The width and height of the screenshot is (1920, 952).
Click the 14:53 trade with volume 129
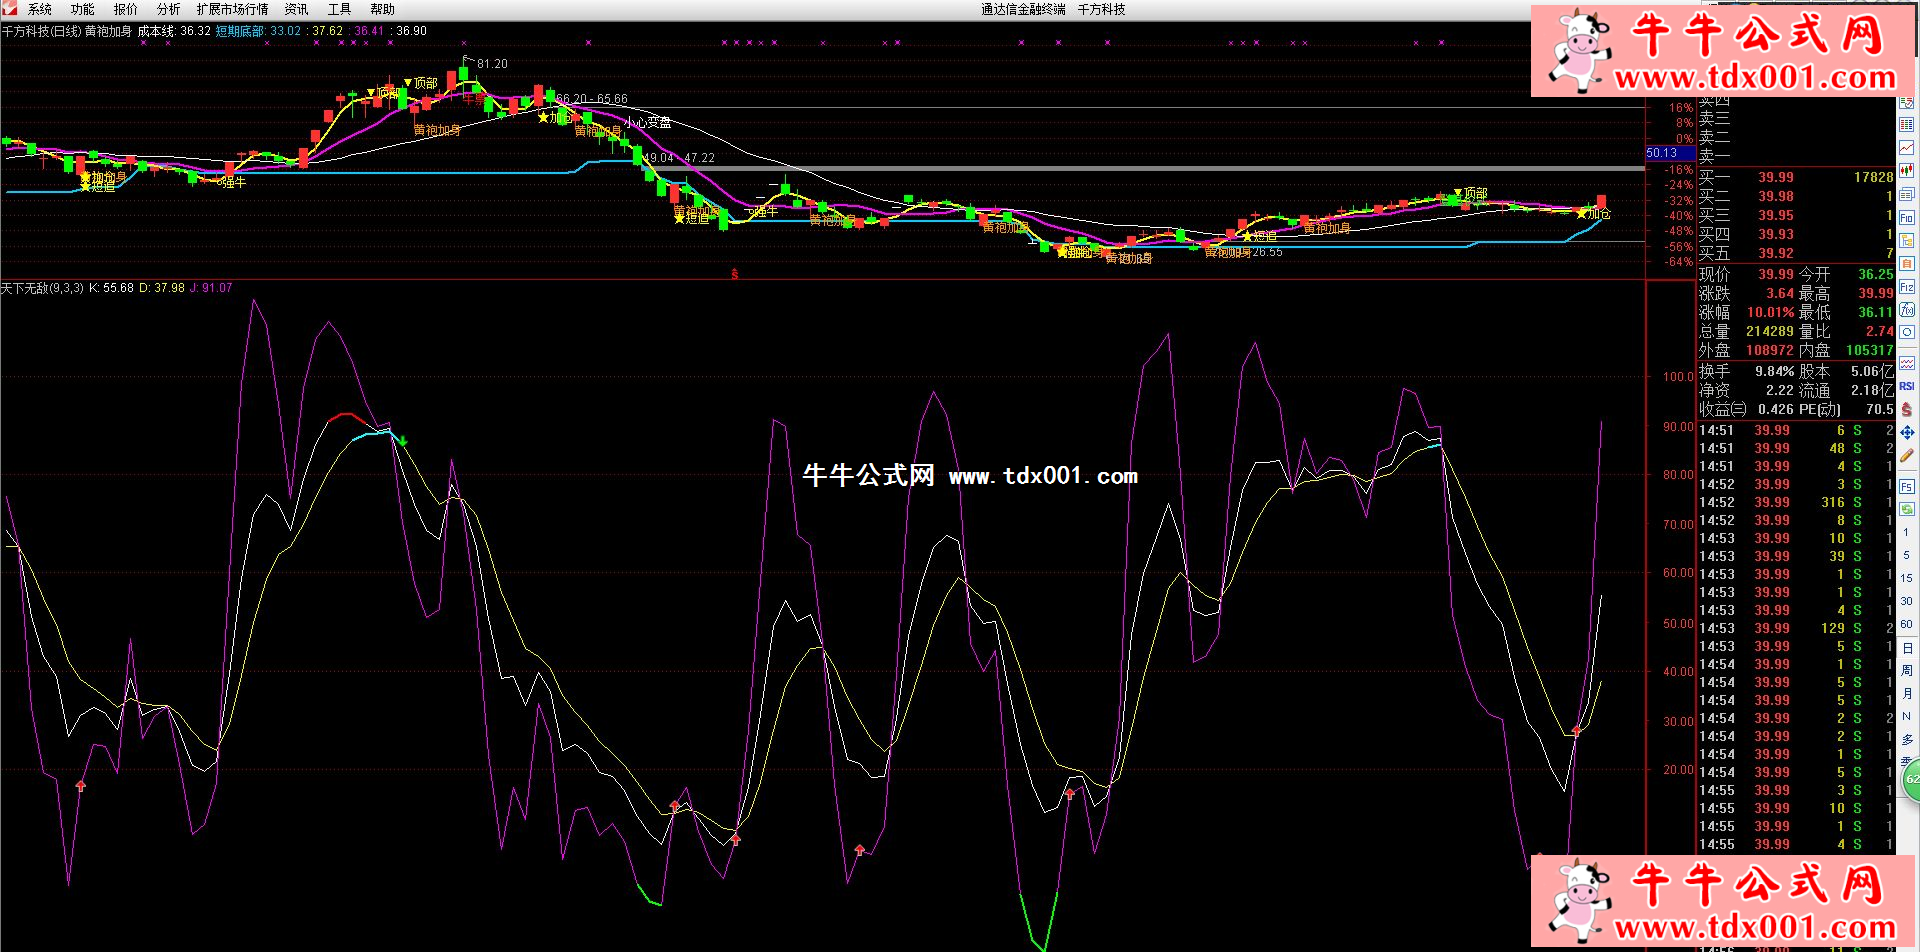coord(1796,628)
